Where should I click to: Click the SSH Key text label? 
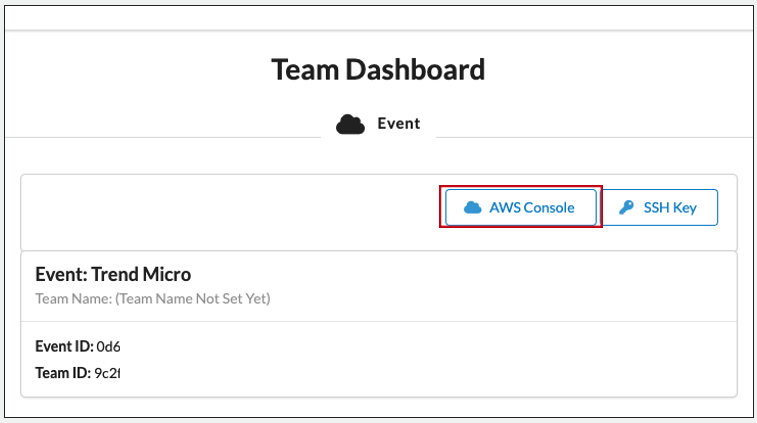pos(670,208)
